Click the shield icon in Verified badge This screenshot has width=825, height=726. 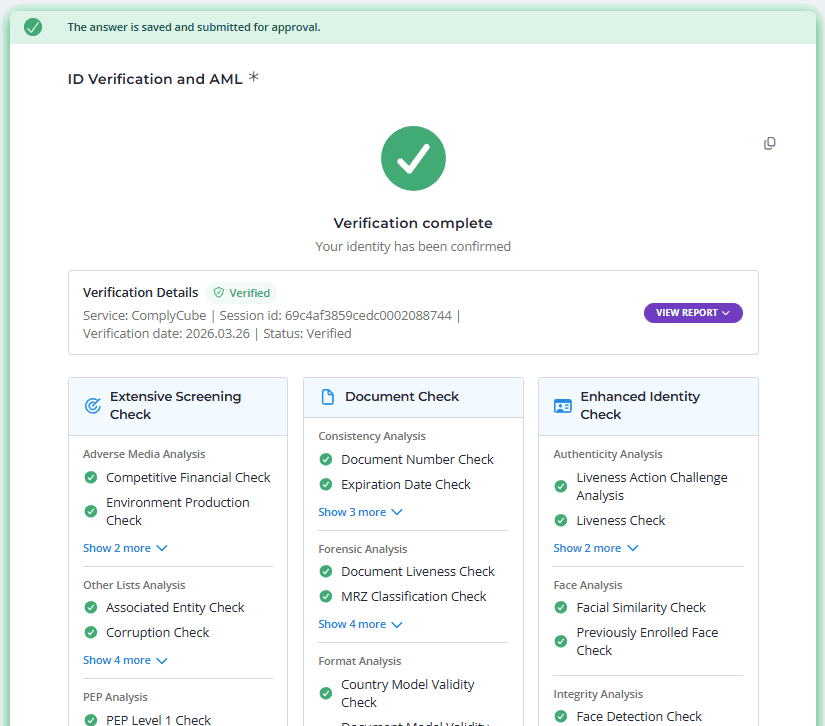(x=218, y=293)
